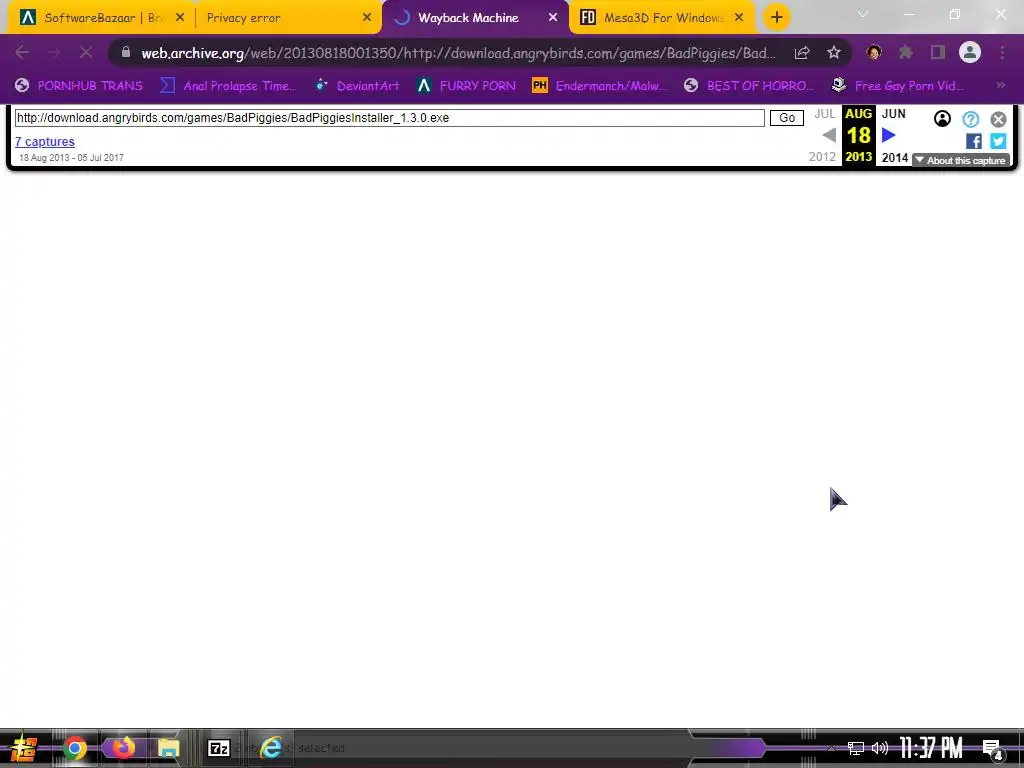Open Chrome three-dot menu
The height and width of the screenshot is (768, 1024).
click(x=1002, y=52)
